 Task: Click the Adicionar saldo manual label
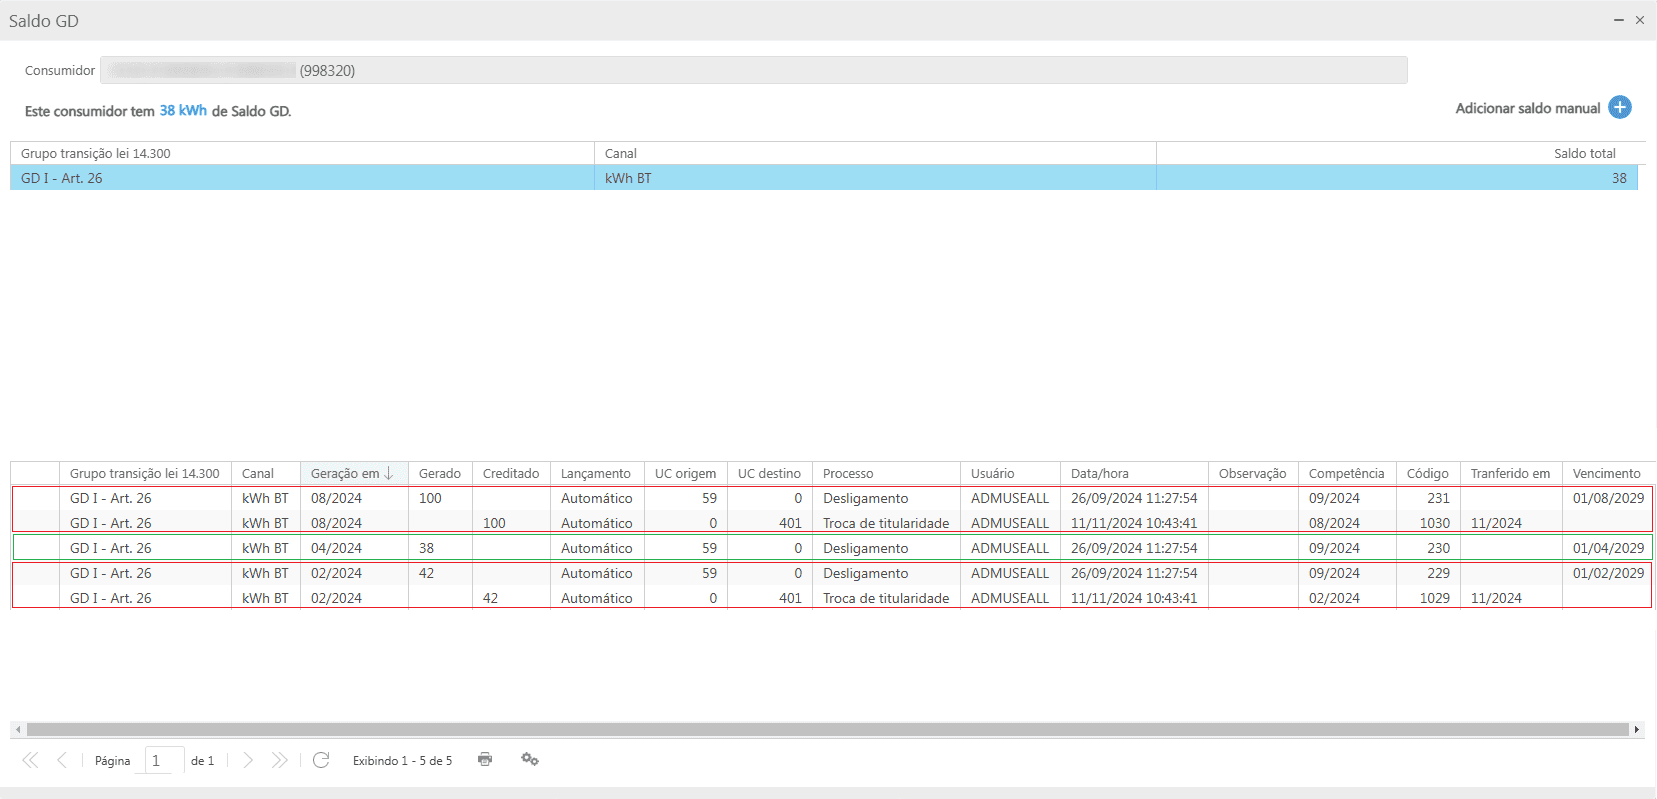(x=1527, y=108)
